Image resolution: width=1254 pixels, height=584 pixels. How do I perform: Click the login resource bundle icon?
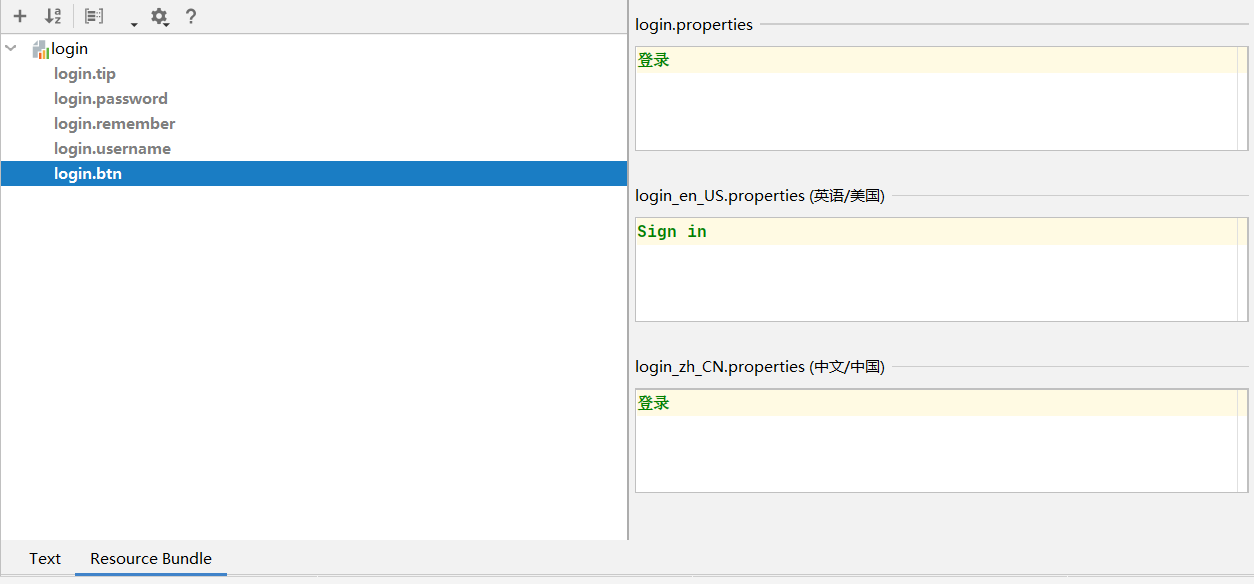(x=41, y=49)
